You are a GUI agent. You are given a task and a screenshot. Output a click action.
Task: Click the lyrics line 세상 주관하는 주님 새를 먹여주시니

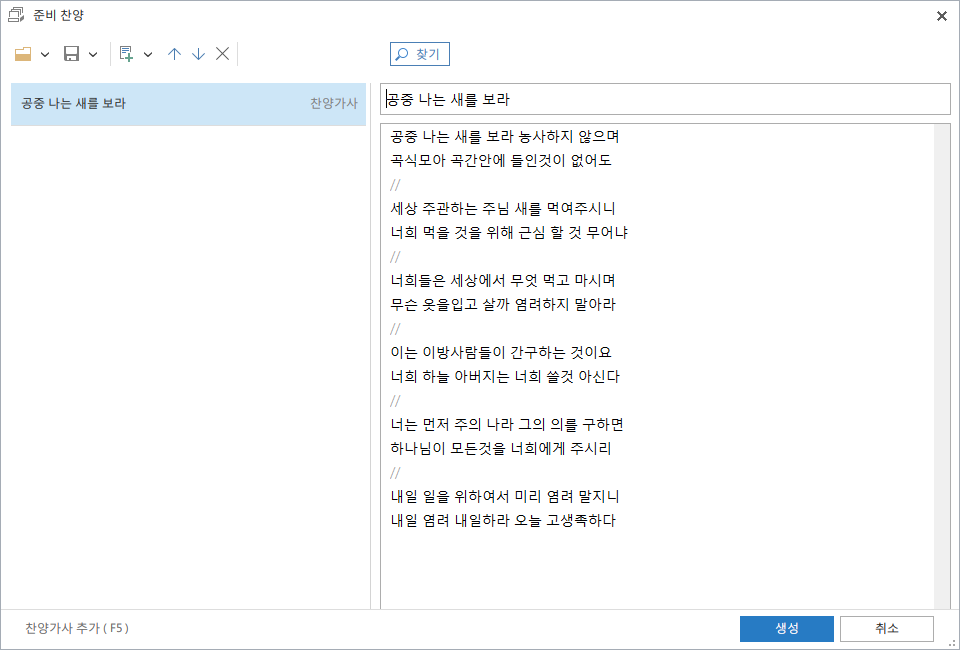click(503, 208)
